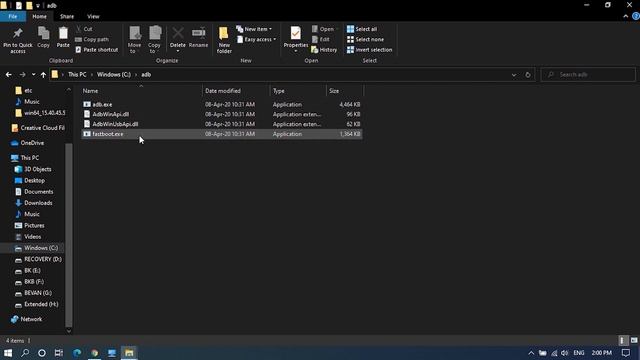
Task: Cut the selected file
Action: (x=84, y=29)
